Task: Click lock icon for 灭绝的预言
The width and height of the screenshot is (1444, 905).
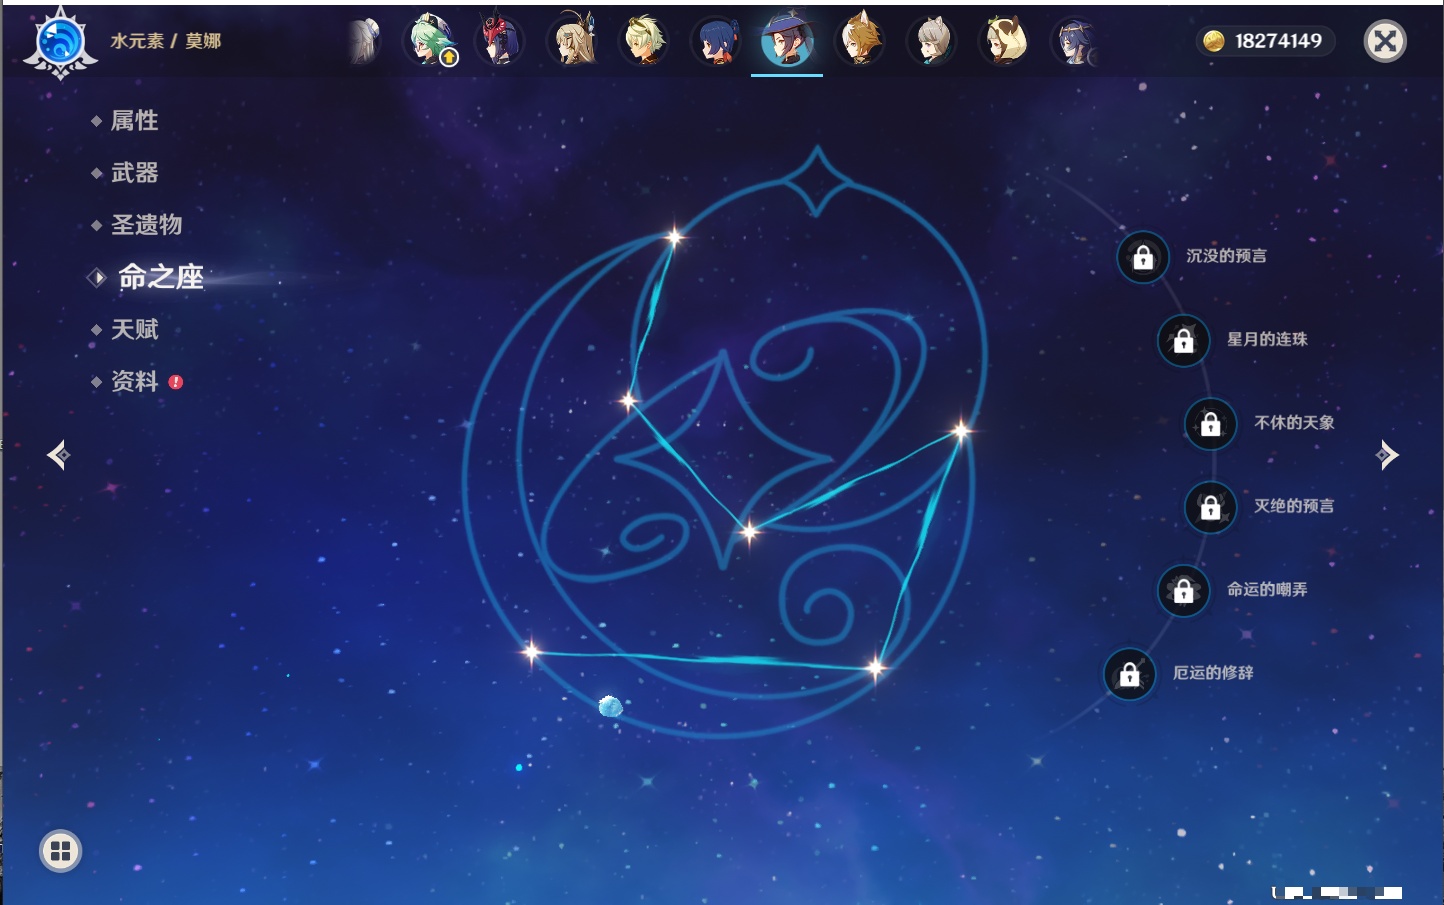Action: tap(1211, 508)
